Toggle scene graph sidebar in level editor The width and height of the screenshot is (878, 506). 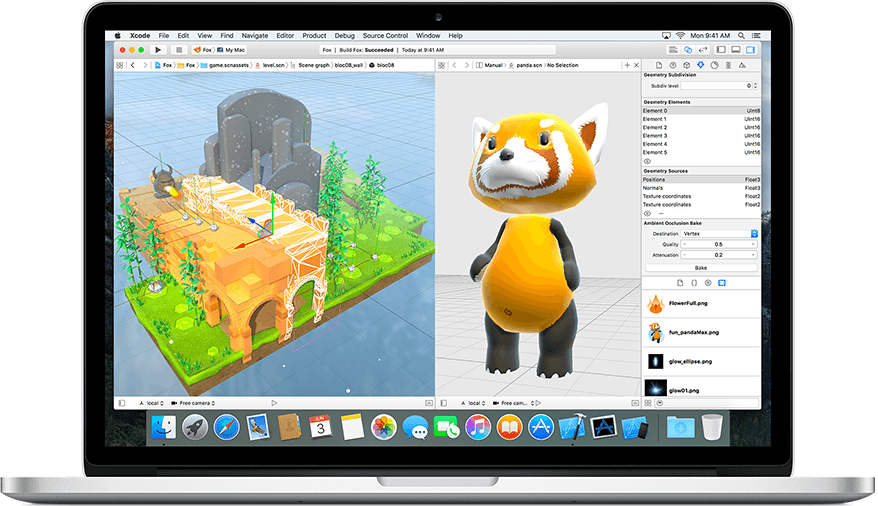click(122, 403)
